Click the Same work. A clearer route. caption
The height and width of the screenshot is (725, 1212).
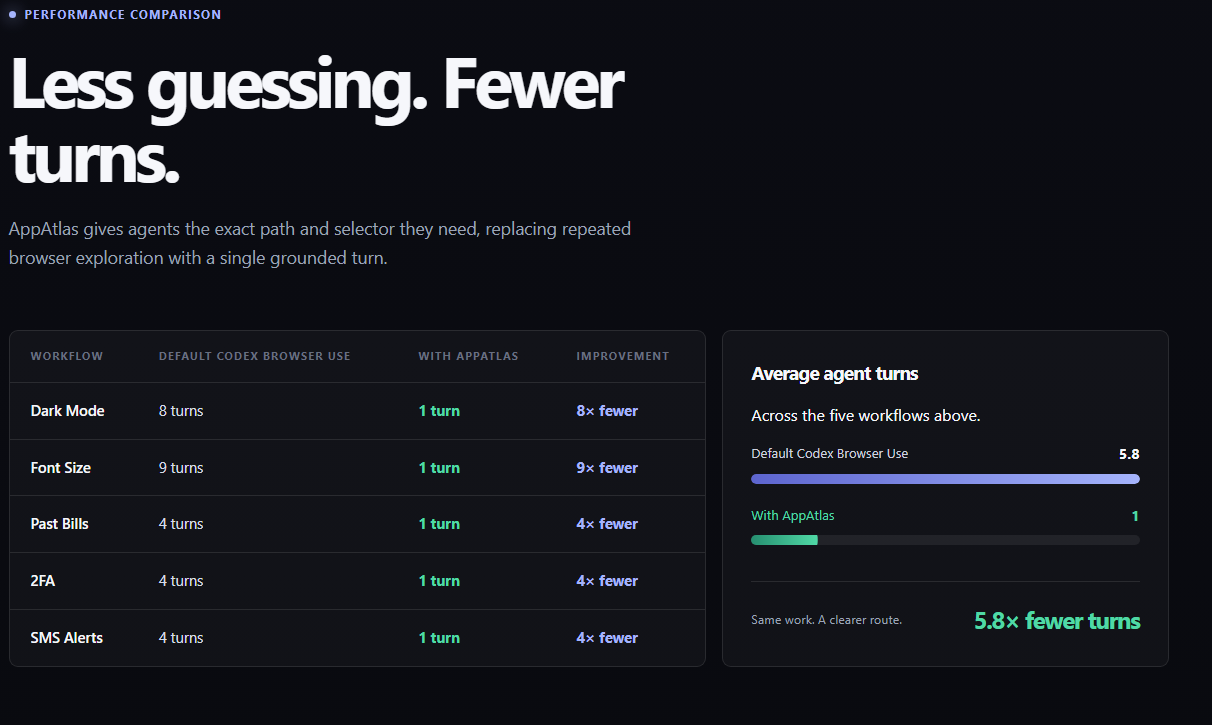827,620
